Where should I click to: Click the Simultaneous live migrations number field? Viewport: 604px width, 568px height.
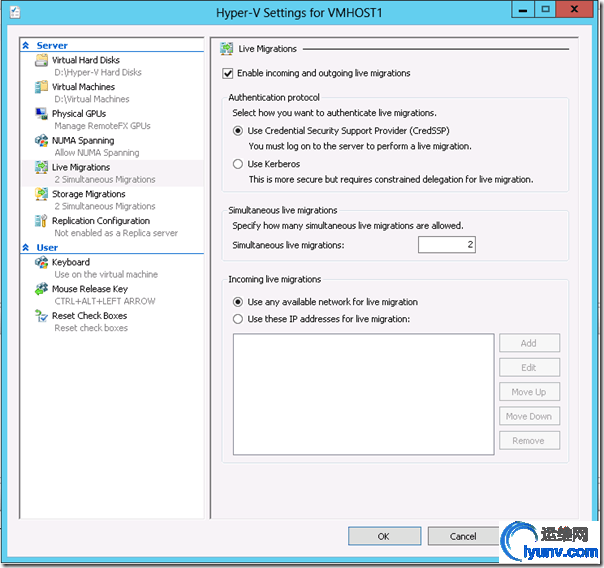pyautogui.click(x=447, y=245)
